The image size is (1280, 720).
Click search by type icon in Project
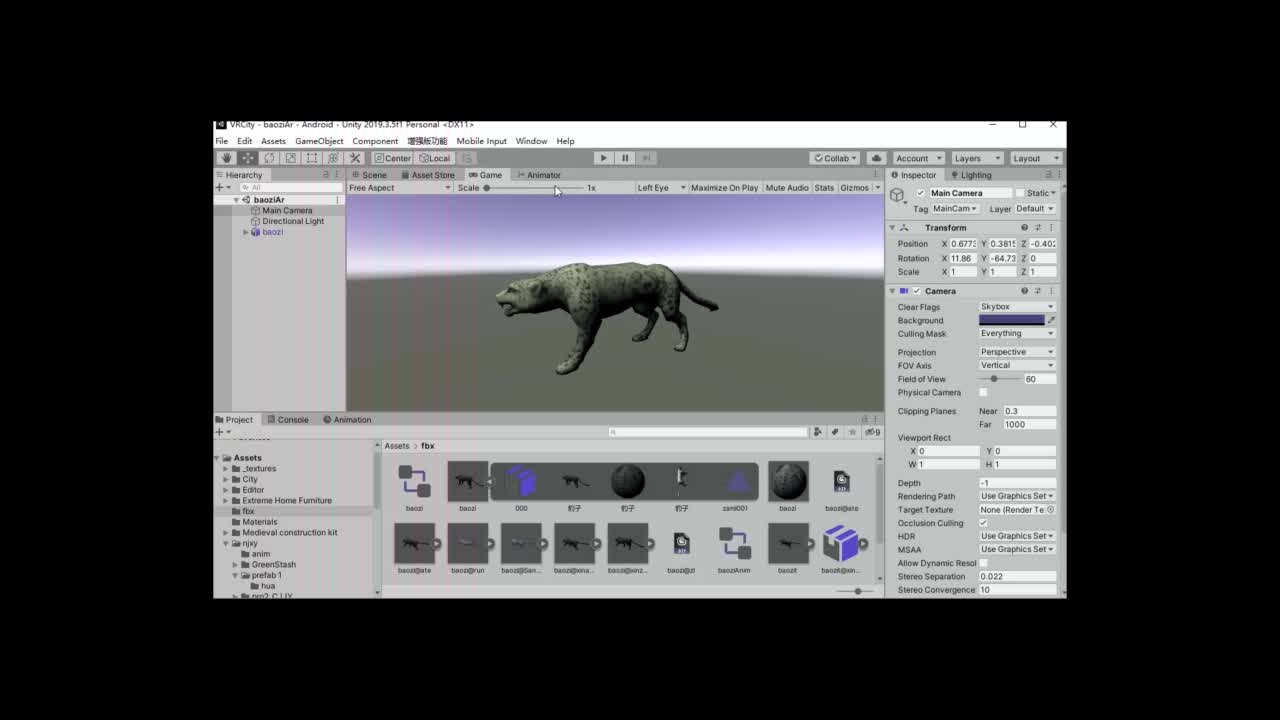pyautogui.click(x=817, y=432)
